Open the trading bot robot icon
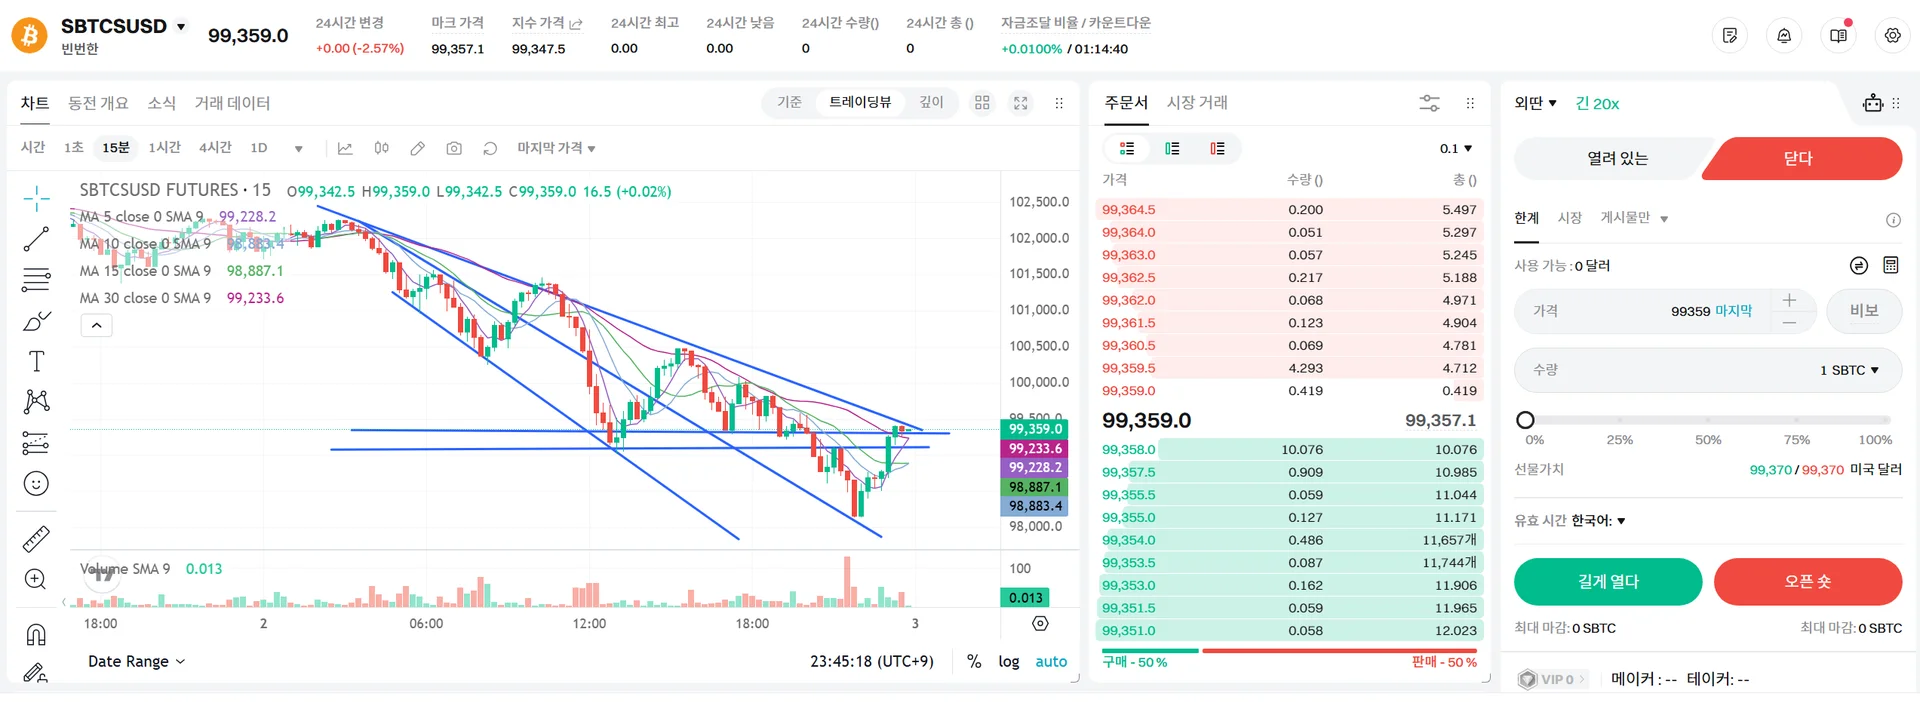The height and width of the screenshot is (702, 1920). pyautogui.click(x=1872, y=103)
